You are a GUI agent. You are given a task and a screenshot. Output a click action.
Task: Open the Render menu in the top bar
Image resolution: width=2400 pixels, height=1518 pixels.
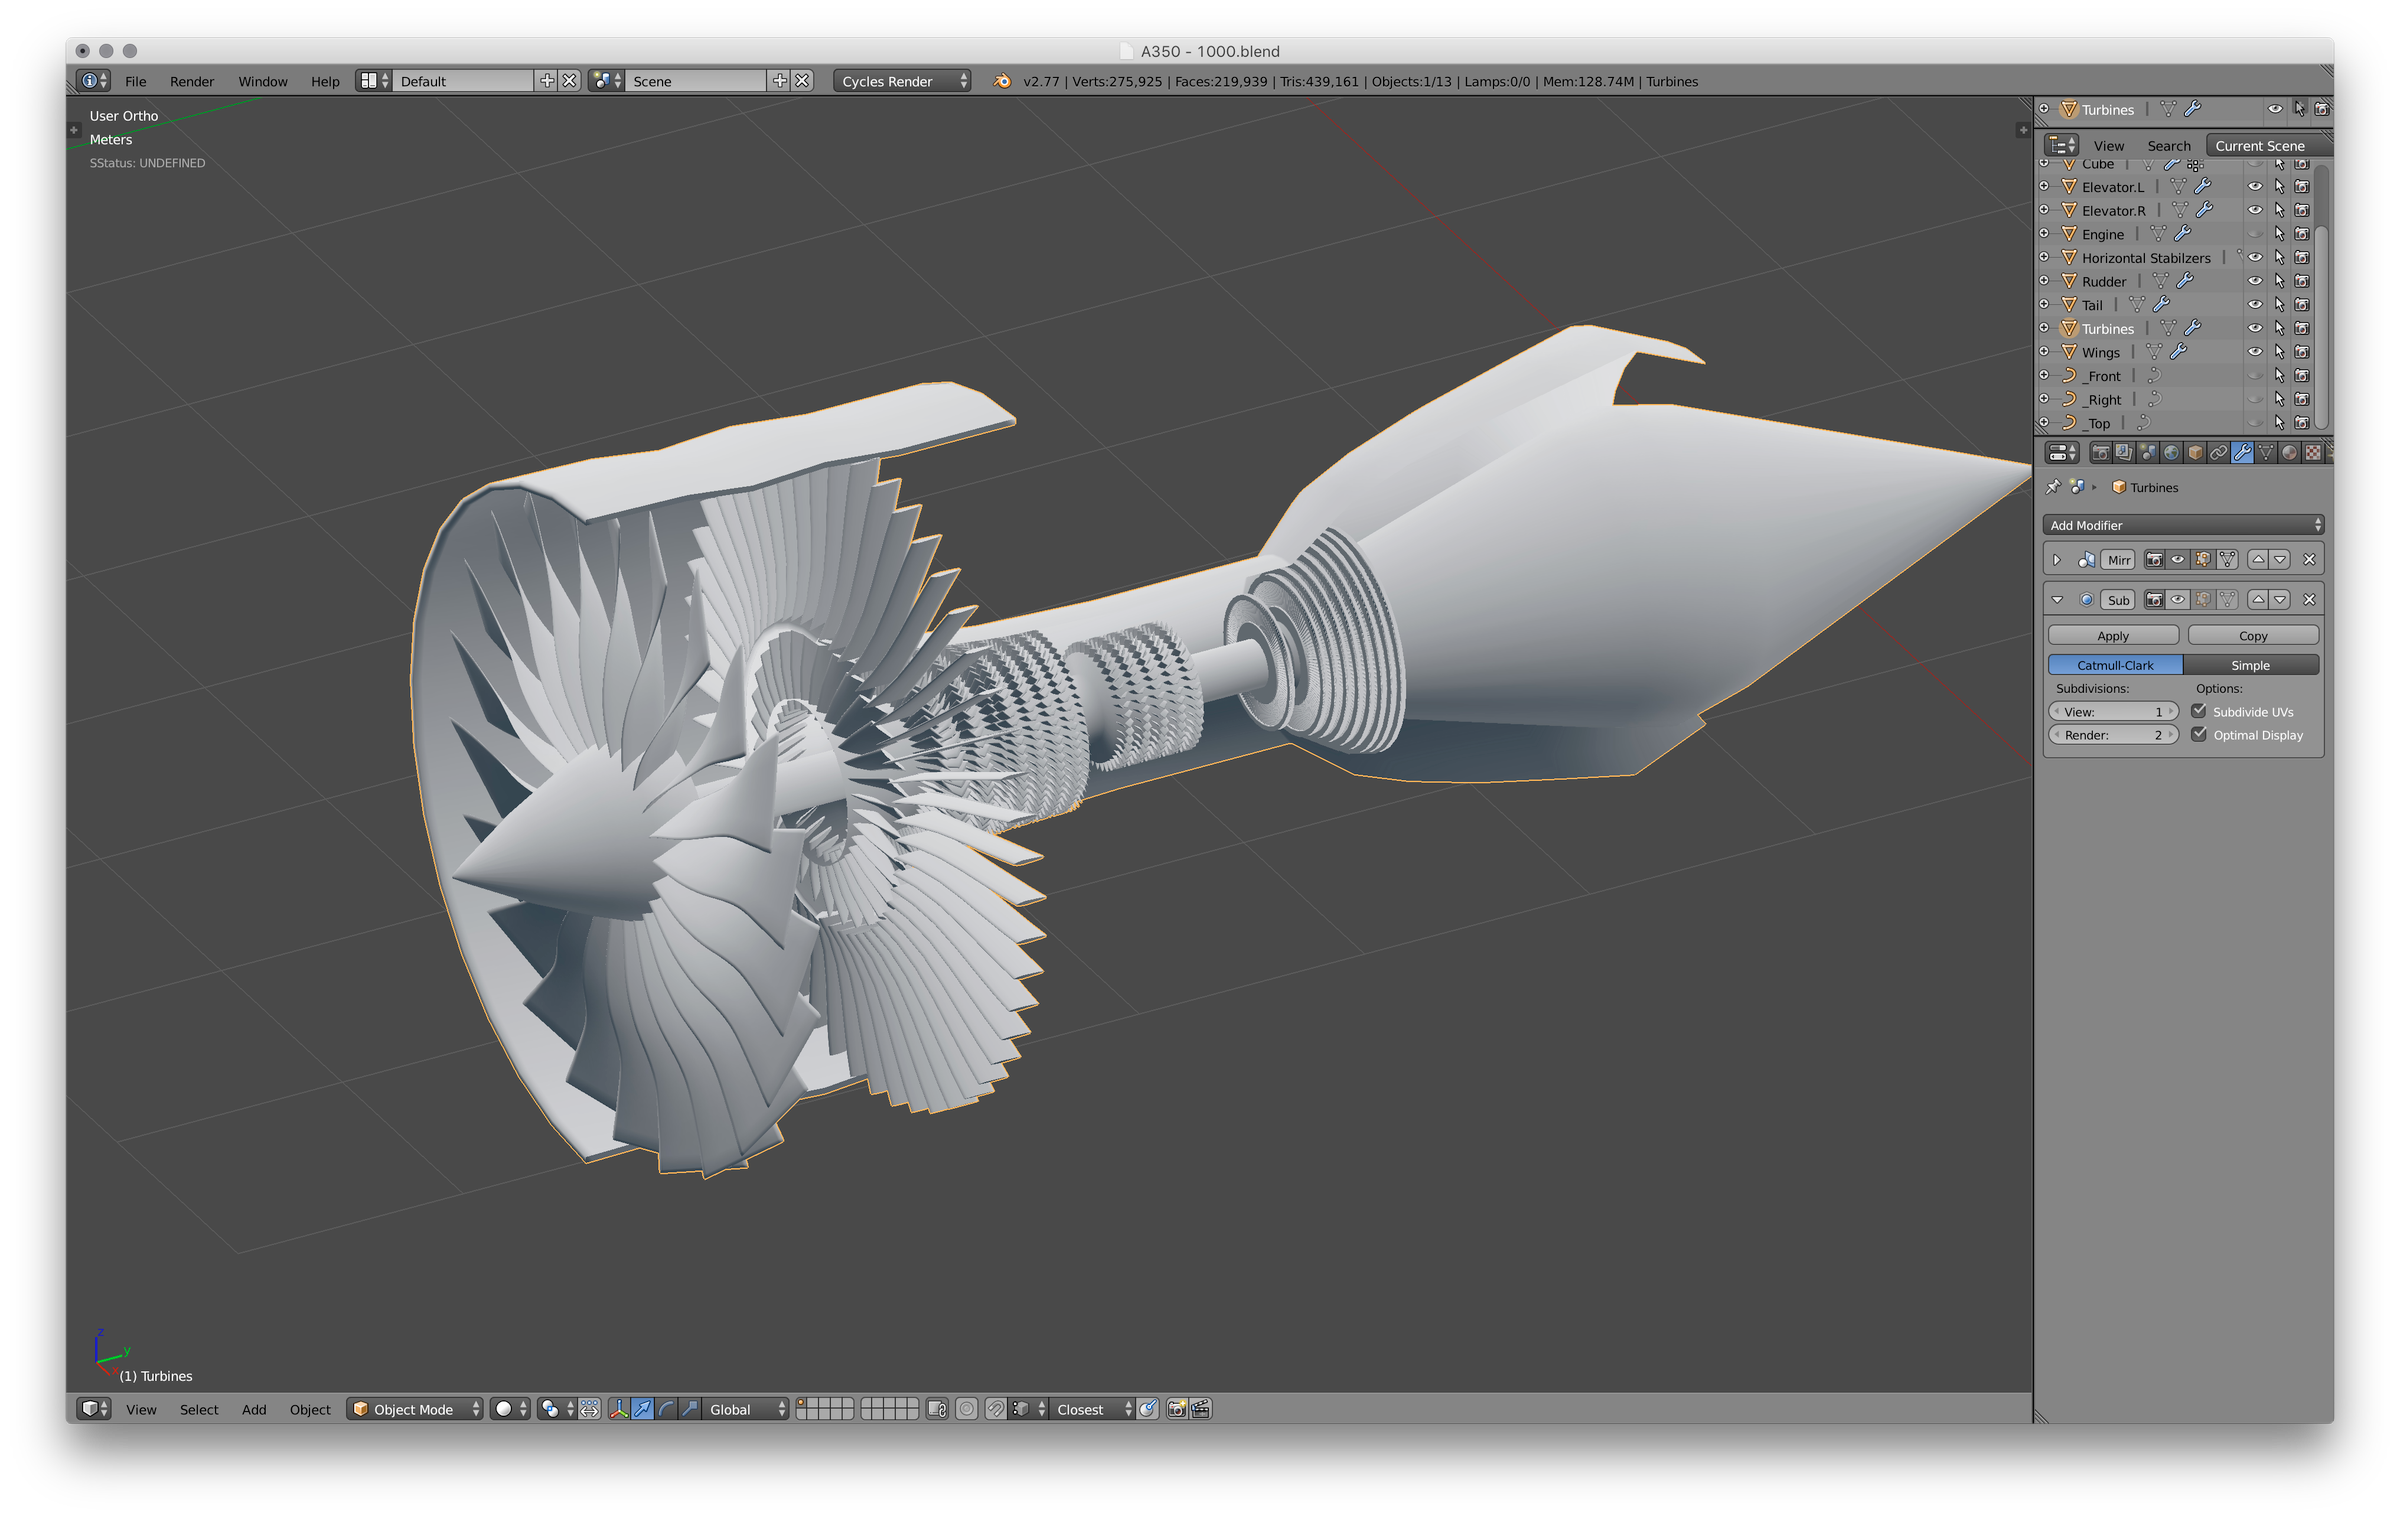pyautogui.click(x=192, y=81)
